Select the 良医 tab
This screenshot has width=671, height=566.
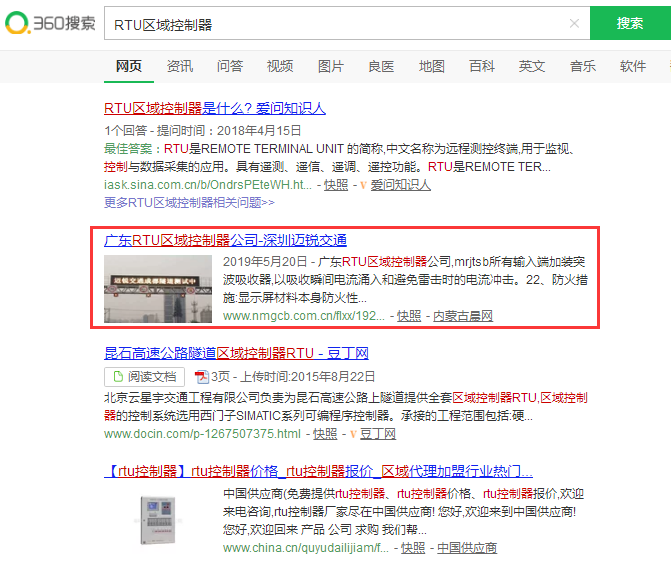pos(381,66)
